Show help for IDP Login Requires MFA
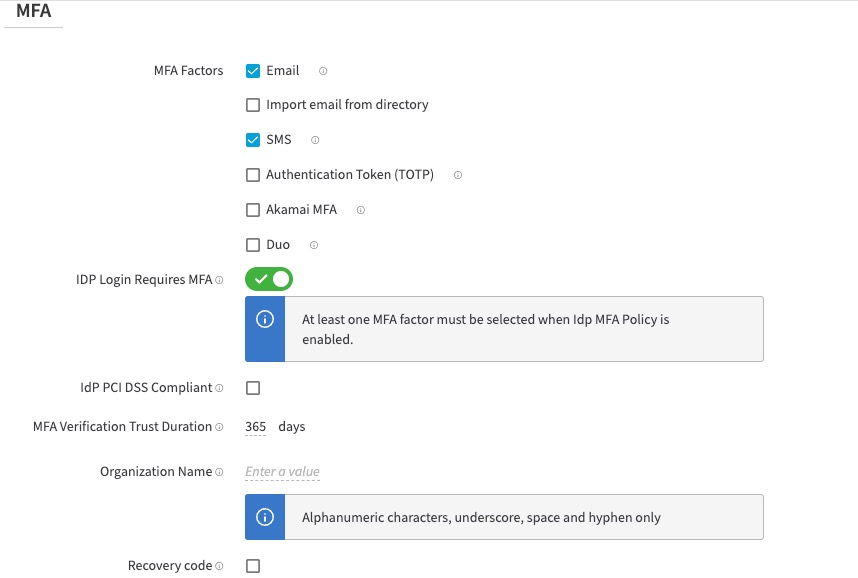Screen dimensions: 858x578 220,280
